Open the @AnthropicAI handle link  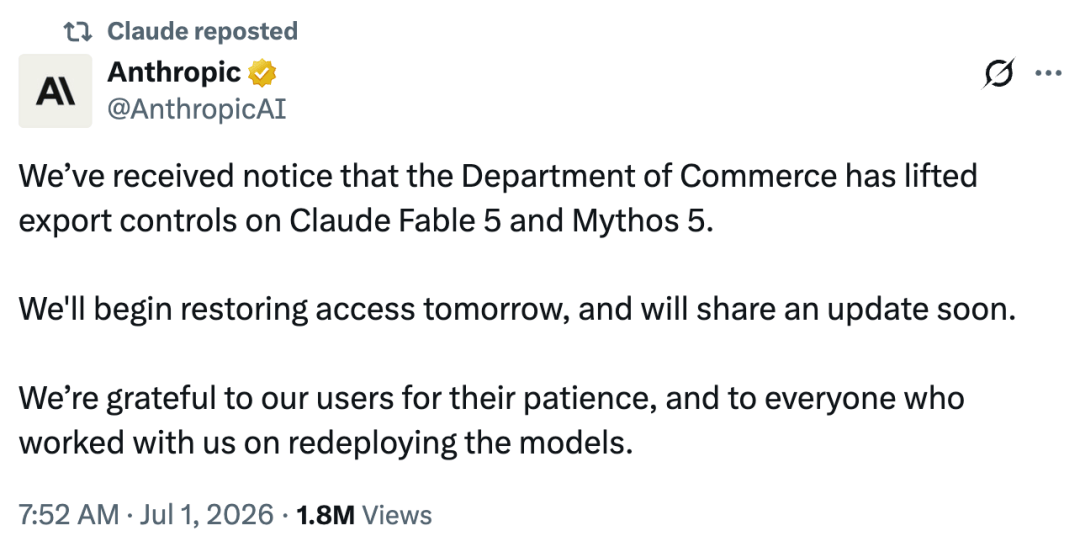[197, 110]
